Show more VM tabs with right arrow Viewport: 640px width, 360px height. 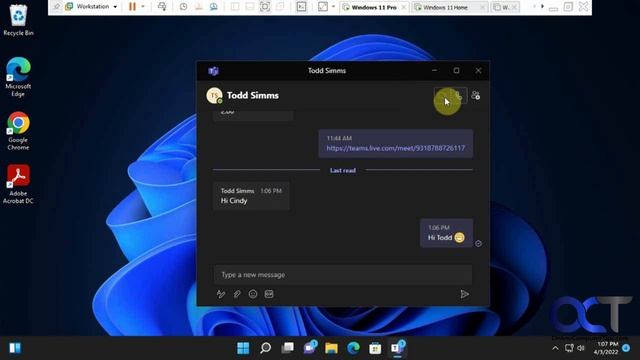pyautogui.click(x=542, y=7)
